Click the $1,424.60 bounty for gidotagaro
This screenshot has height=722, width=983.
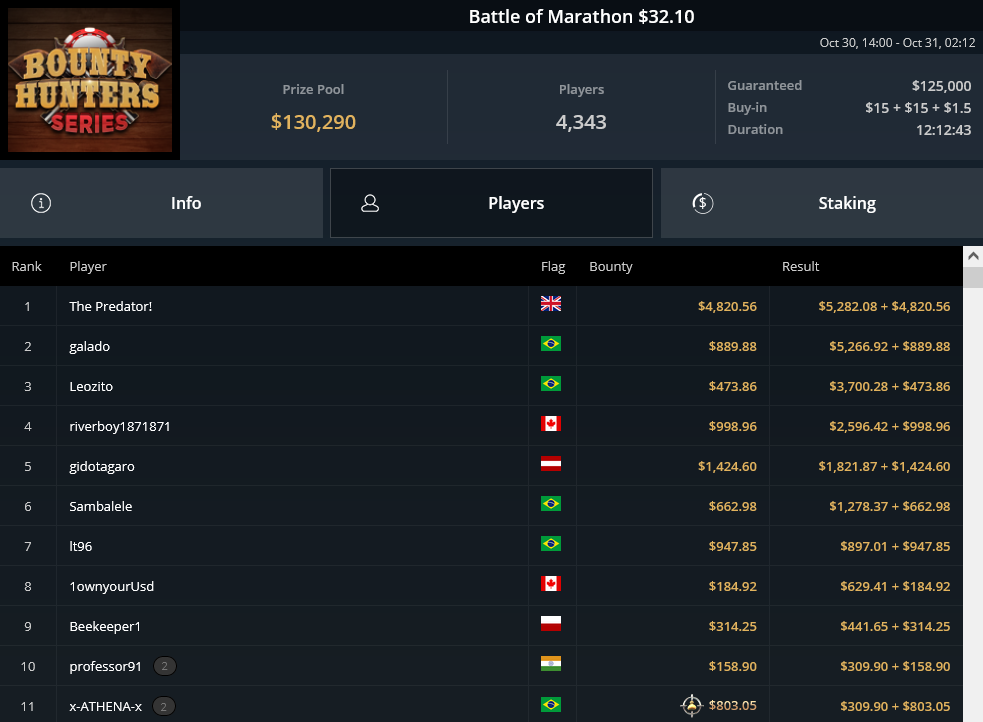pos(727,466)
